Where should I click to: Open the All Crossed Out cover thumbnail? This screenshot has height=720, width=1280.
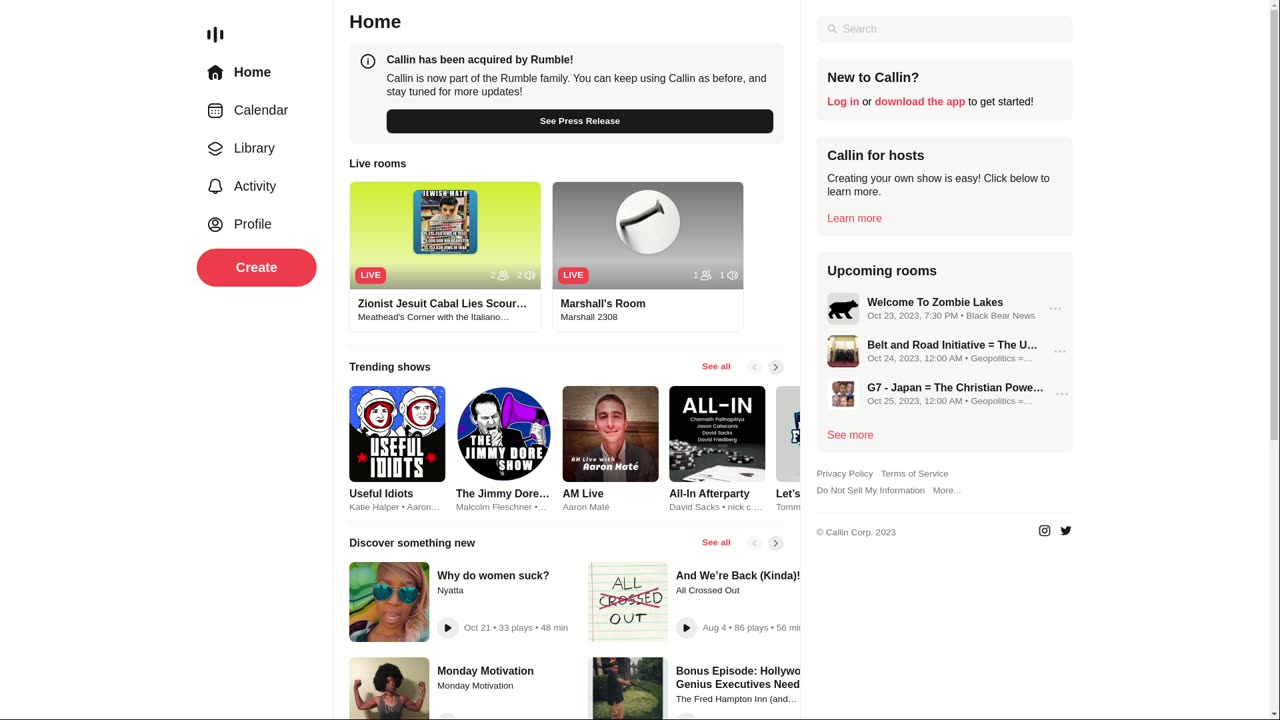(x=628, y=602)
